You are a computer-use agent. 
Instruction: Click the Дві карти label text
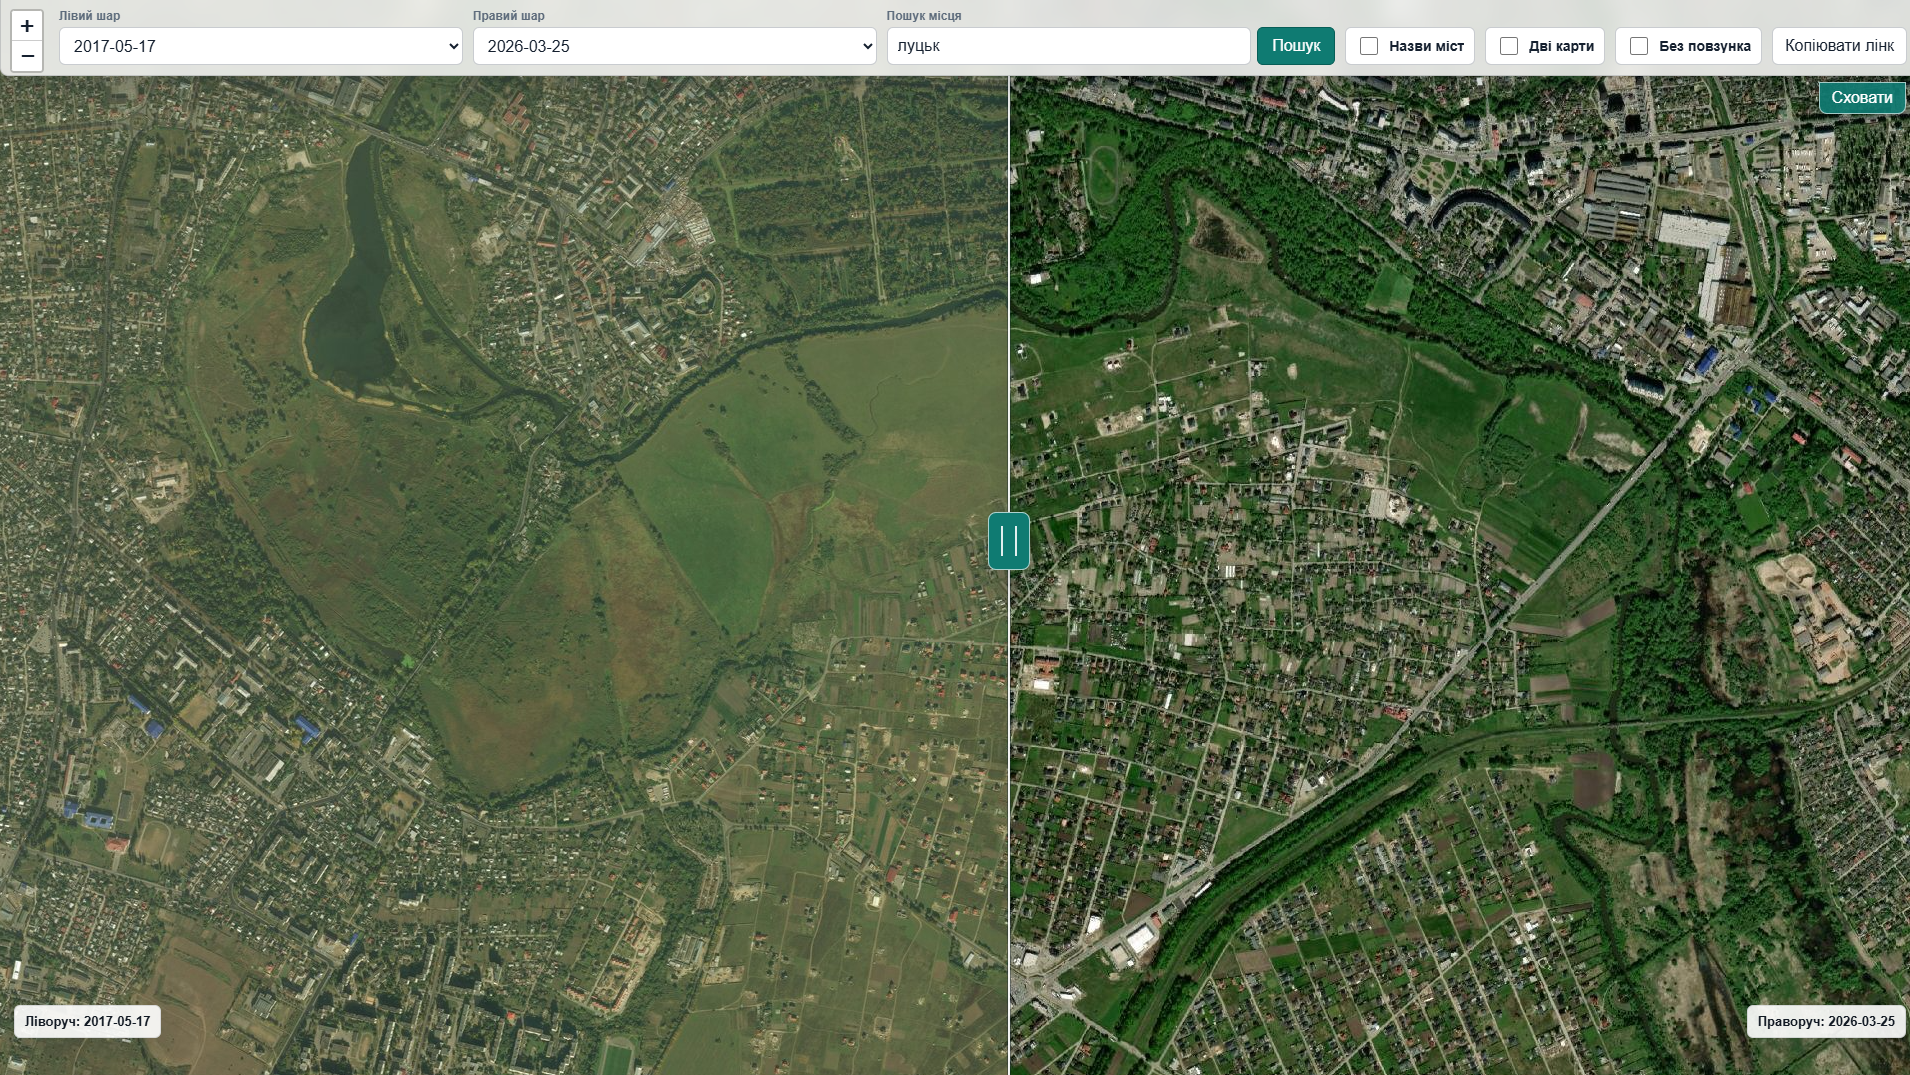1561,46
